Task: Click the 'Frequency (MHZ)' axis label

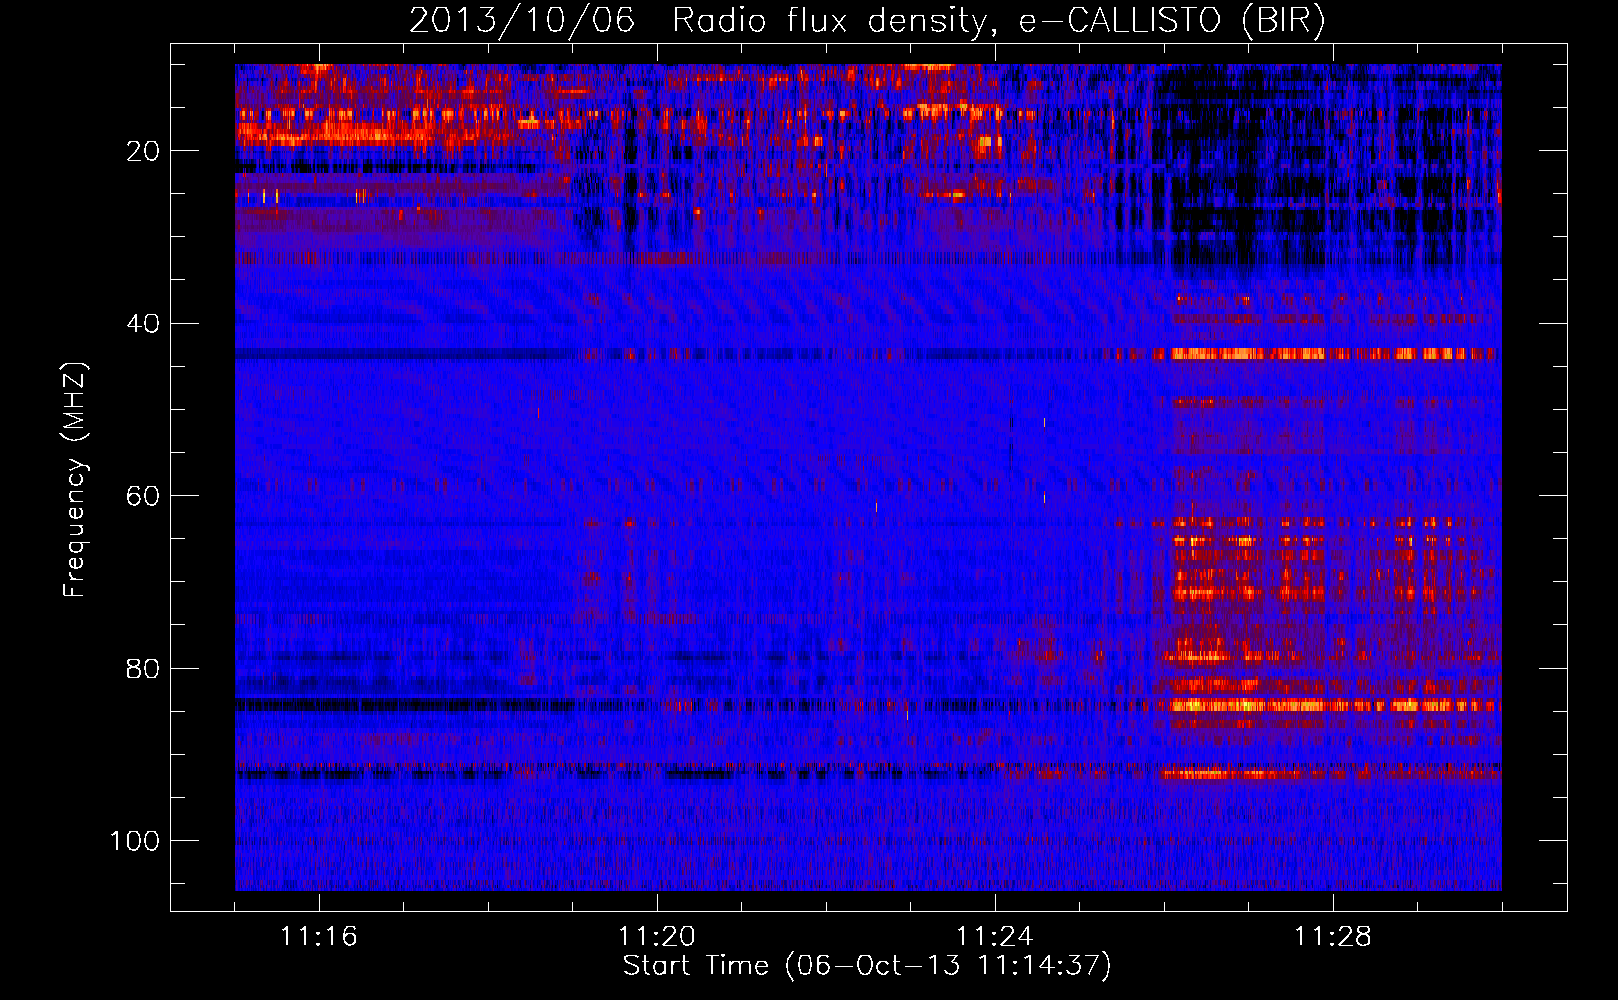Action: pyautogui.click(x=75, y=479)
